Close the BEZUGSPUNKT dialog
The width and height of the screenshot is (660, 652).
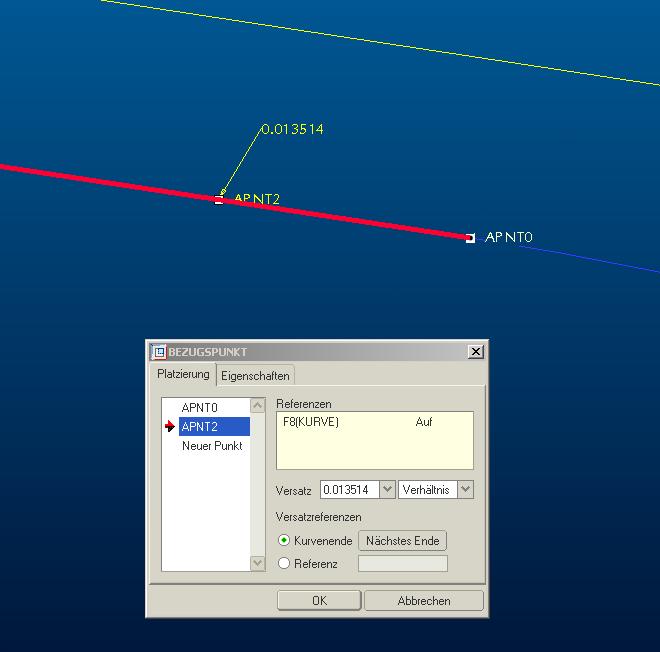point(476,351)
